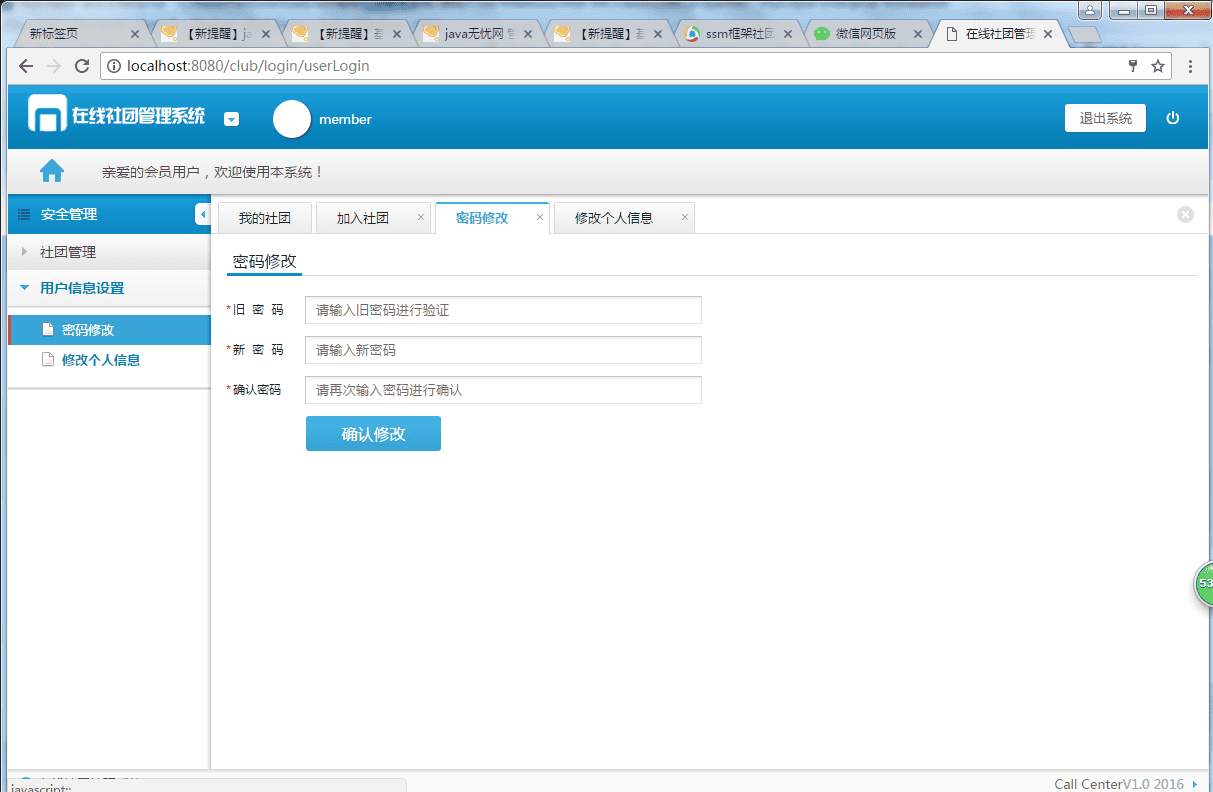Open the dropdown arrow beside the system title
This screenshot has width=1213, height=792.
231,119
